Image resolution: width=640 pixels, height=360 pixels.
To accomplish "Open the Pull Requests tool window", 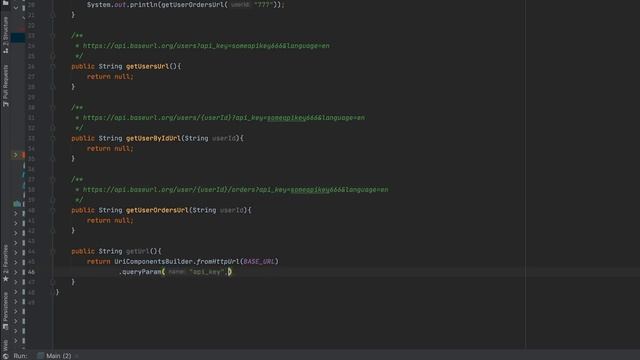I will 6,86.
